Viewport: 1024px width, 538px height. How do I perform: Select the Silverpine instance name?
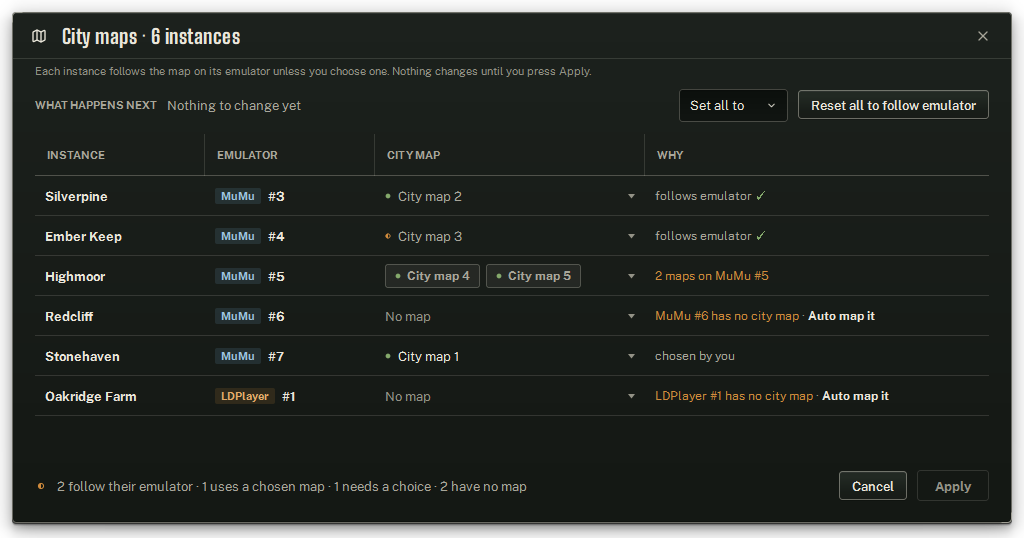tap(76, 197)
